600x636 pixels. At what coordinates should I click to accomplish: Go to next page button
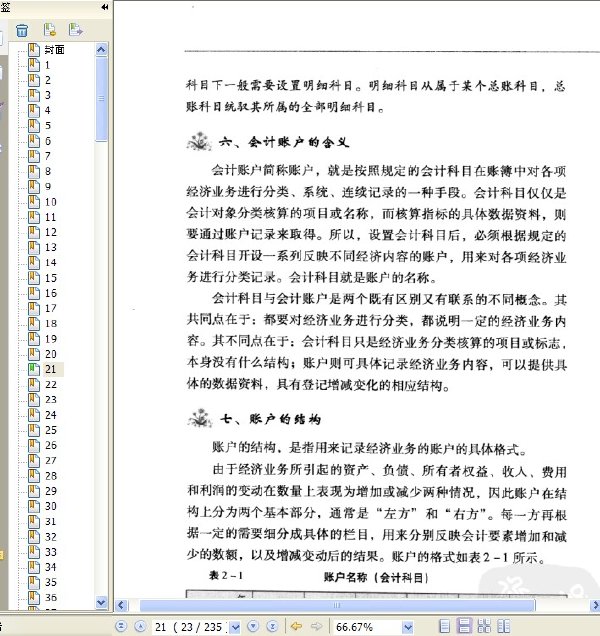click(253, 626)
